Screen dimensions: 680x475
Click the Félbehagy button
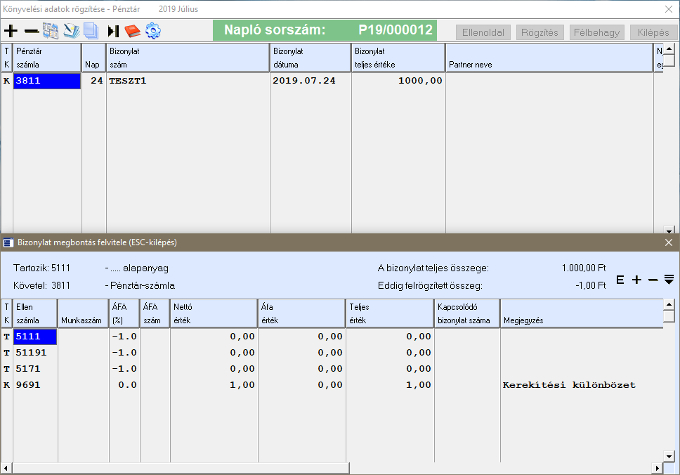tap(594, 31)
